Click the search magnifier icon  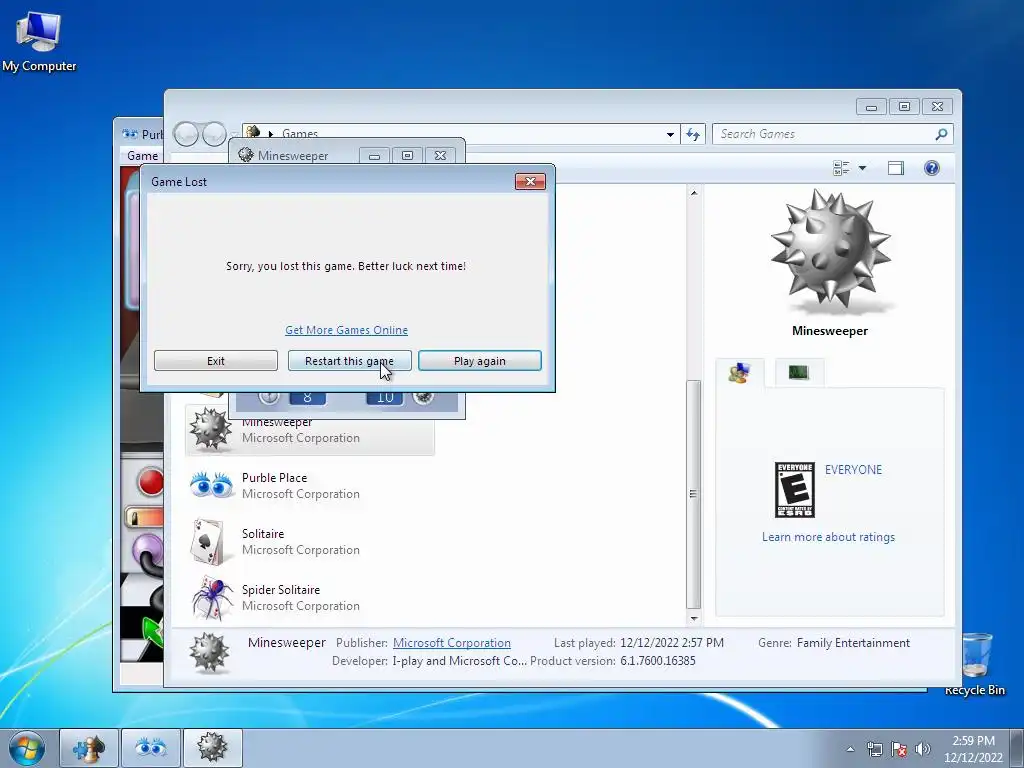(941, 134)
